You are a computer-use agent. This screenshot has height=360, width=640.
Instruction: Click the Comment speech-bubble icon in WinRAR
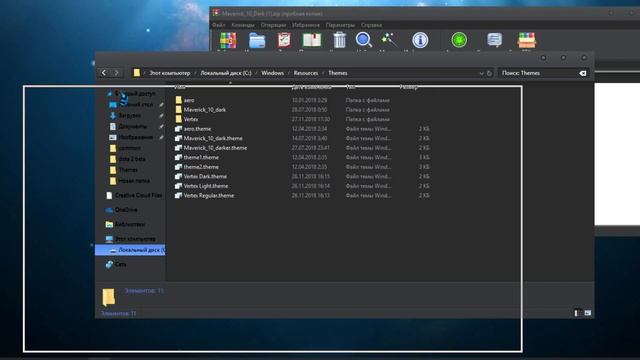point(495,40)
